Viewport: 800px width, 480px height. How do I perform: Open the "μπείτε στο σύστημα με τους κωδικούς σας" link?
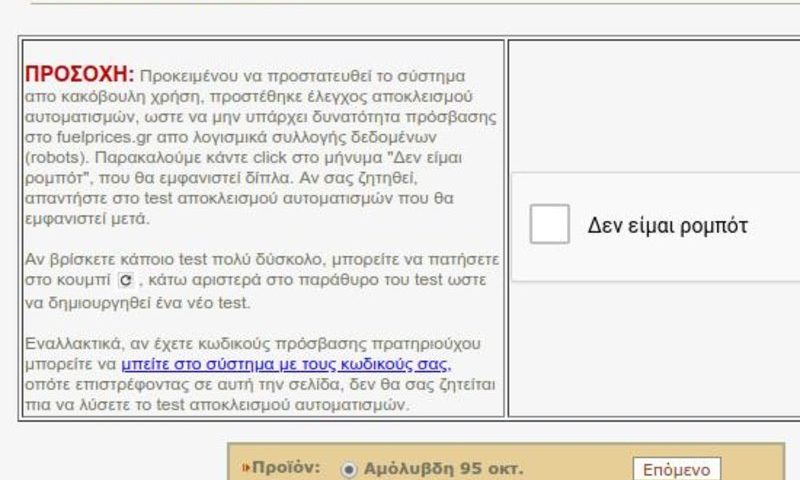point(286,364)
